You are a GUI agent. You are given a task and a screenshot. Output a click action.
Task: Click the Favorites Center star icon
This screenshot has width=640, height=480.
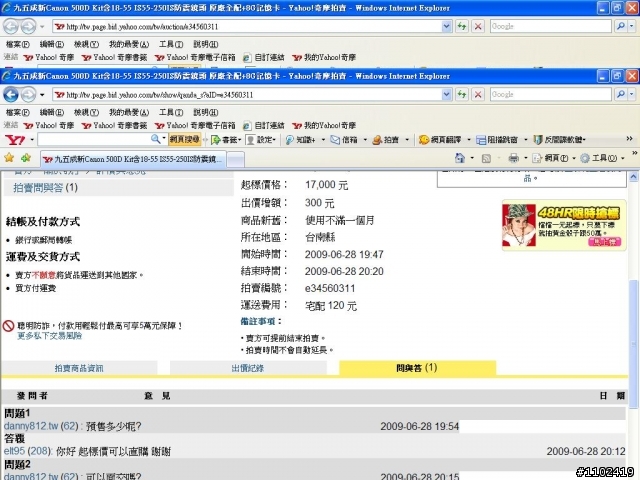coord(9,158)
